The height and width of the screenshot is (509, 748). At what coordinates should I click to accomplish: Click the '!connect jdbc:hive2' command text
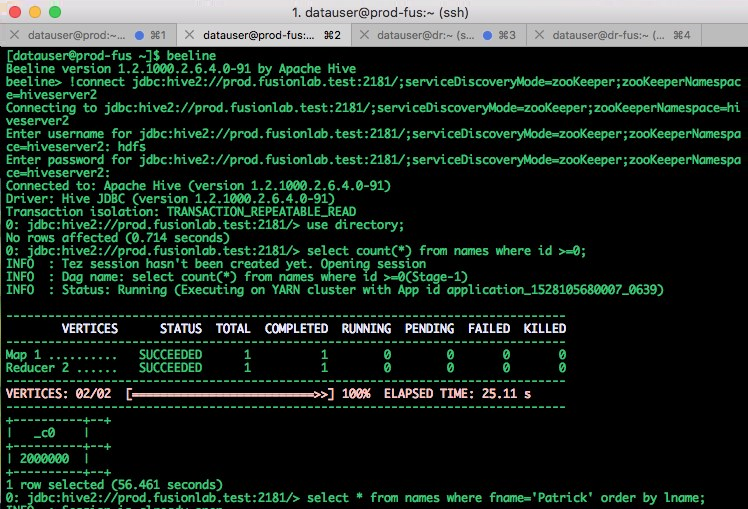373,88
